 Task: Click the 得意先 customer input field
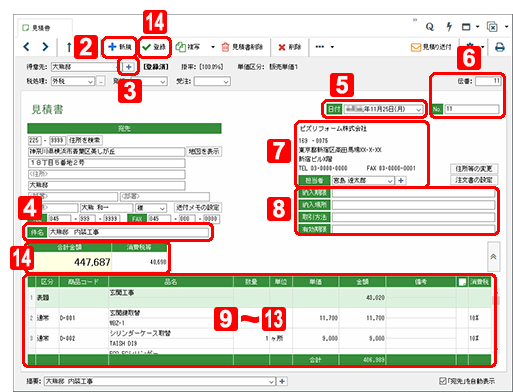coord(85,67)
